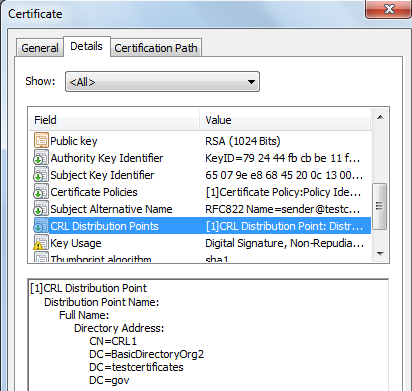Click the [1]Certificate Policy:Policy Ide value
Screen dimensions: 412x391
click(283, 192)
